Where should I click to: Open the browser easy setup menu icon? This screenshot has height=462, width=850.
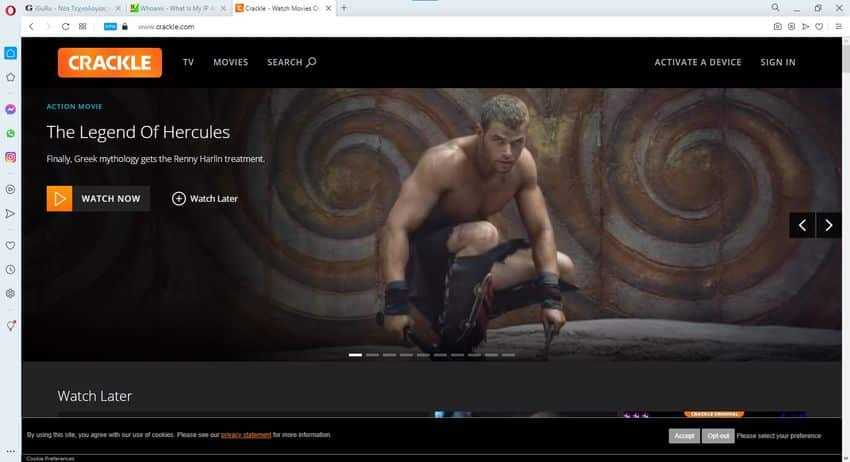point(838,27)
